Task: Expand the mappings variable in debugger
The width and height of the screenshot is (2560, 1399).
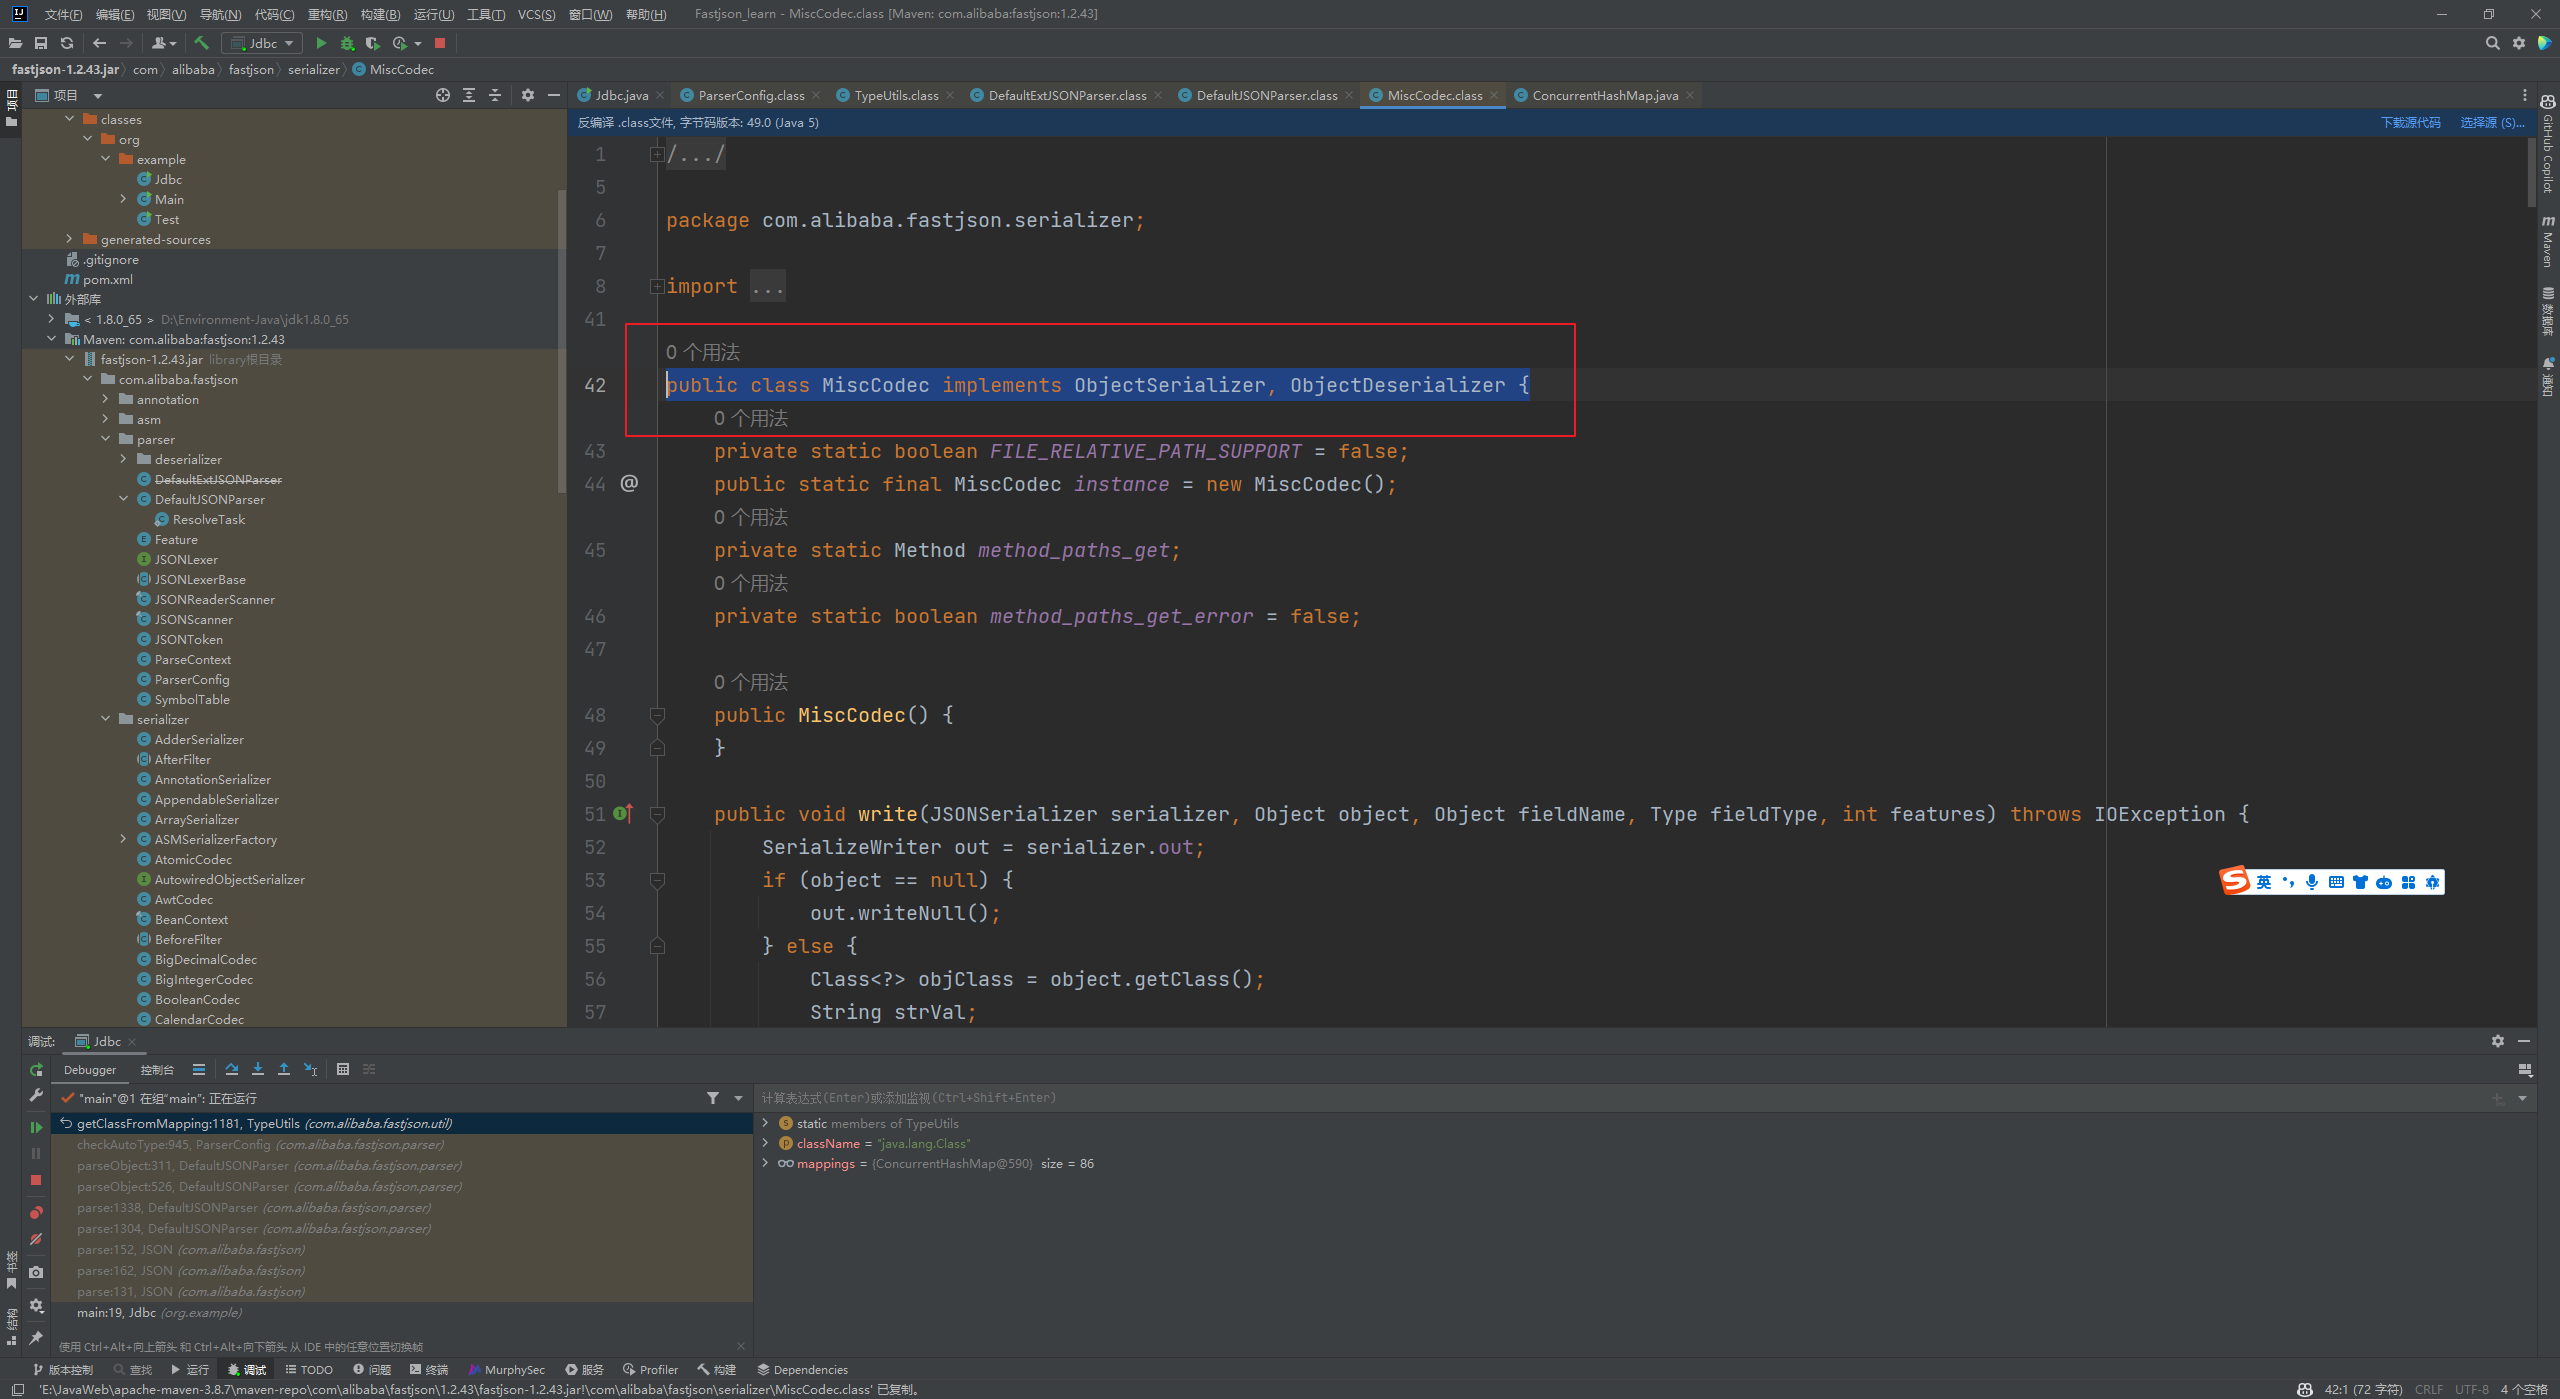Action: [766, 1163]
